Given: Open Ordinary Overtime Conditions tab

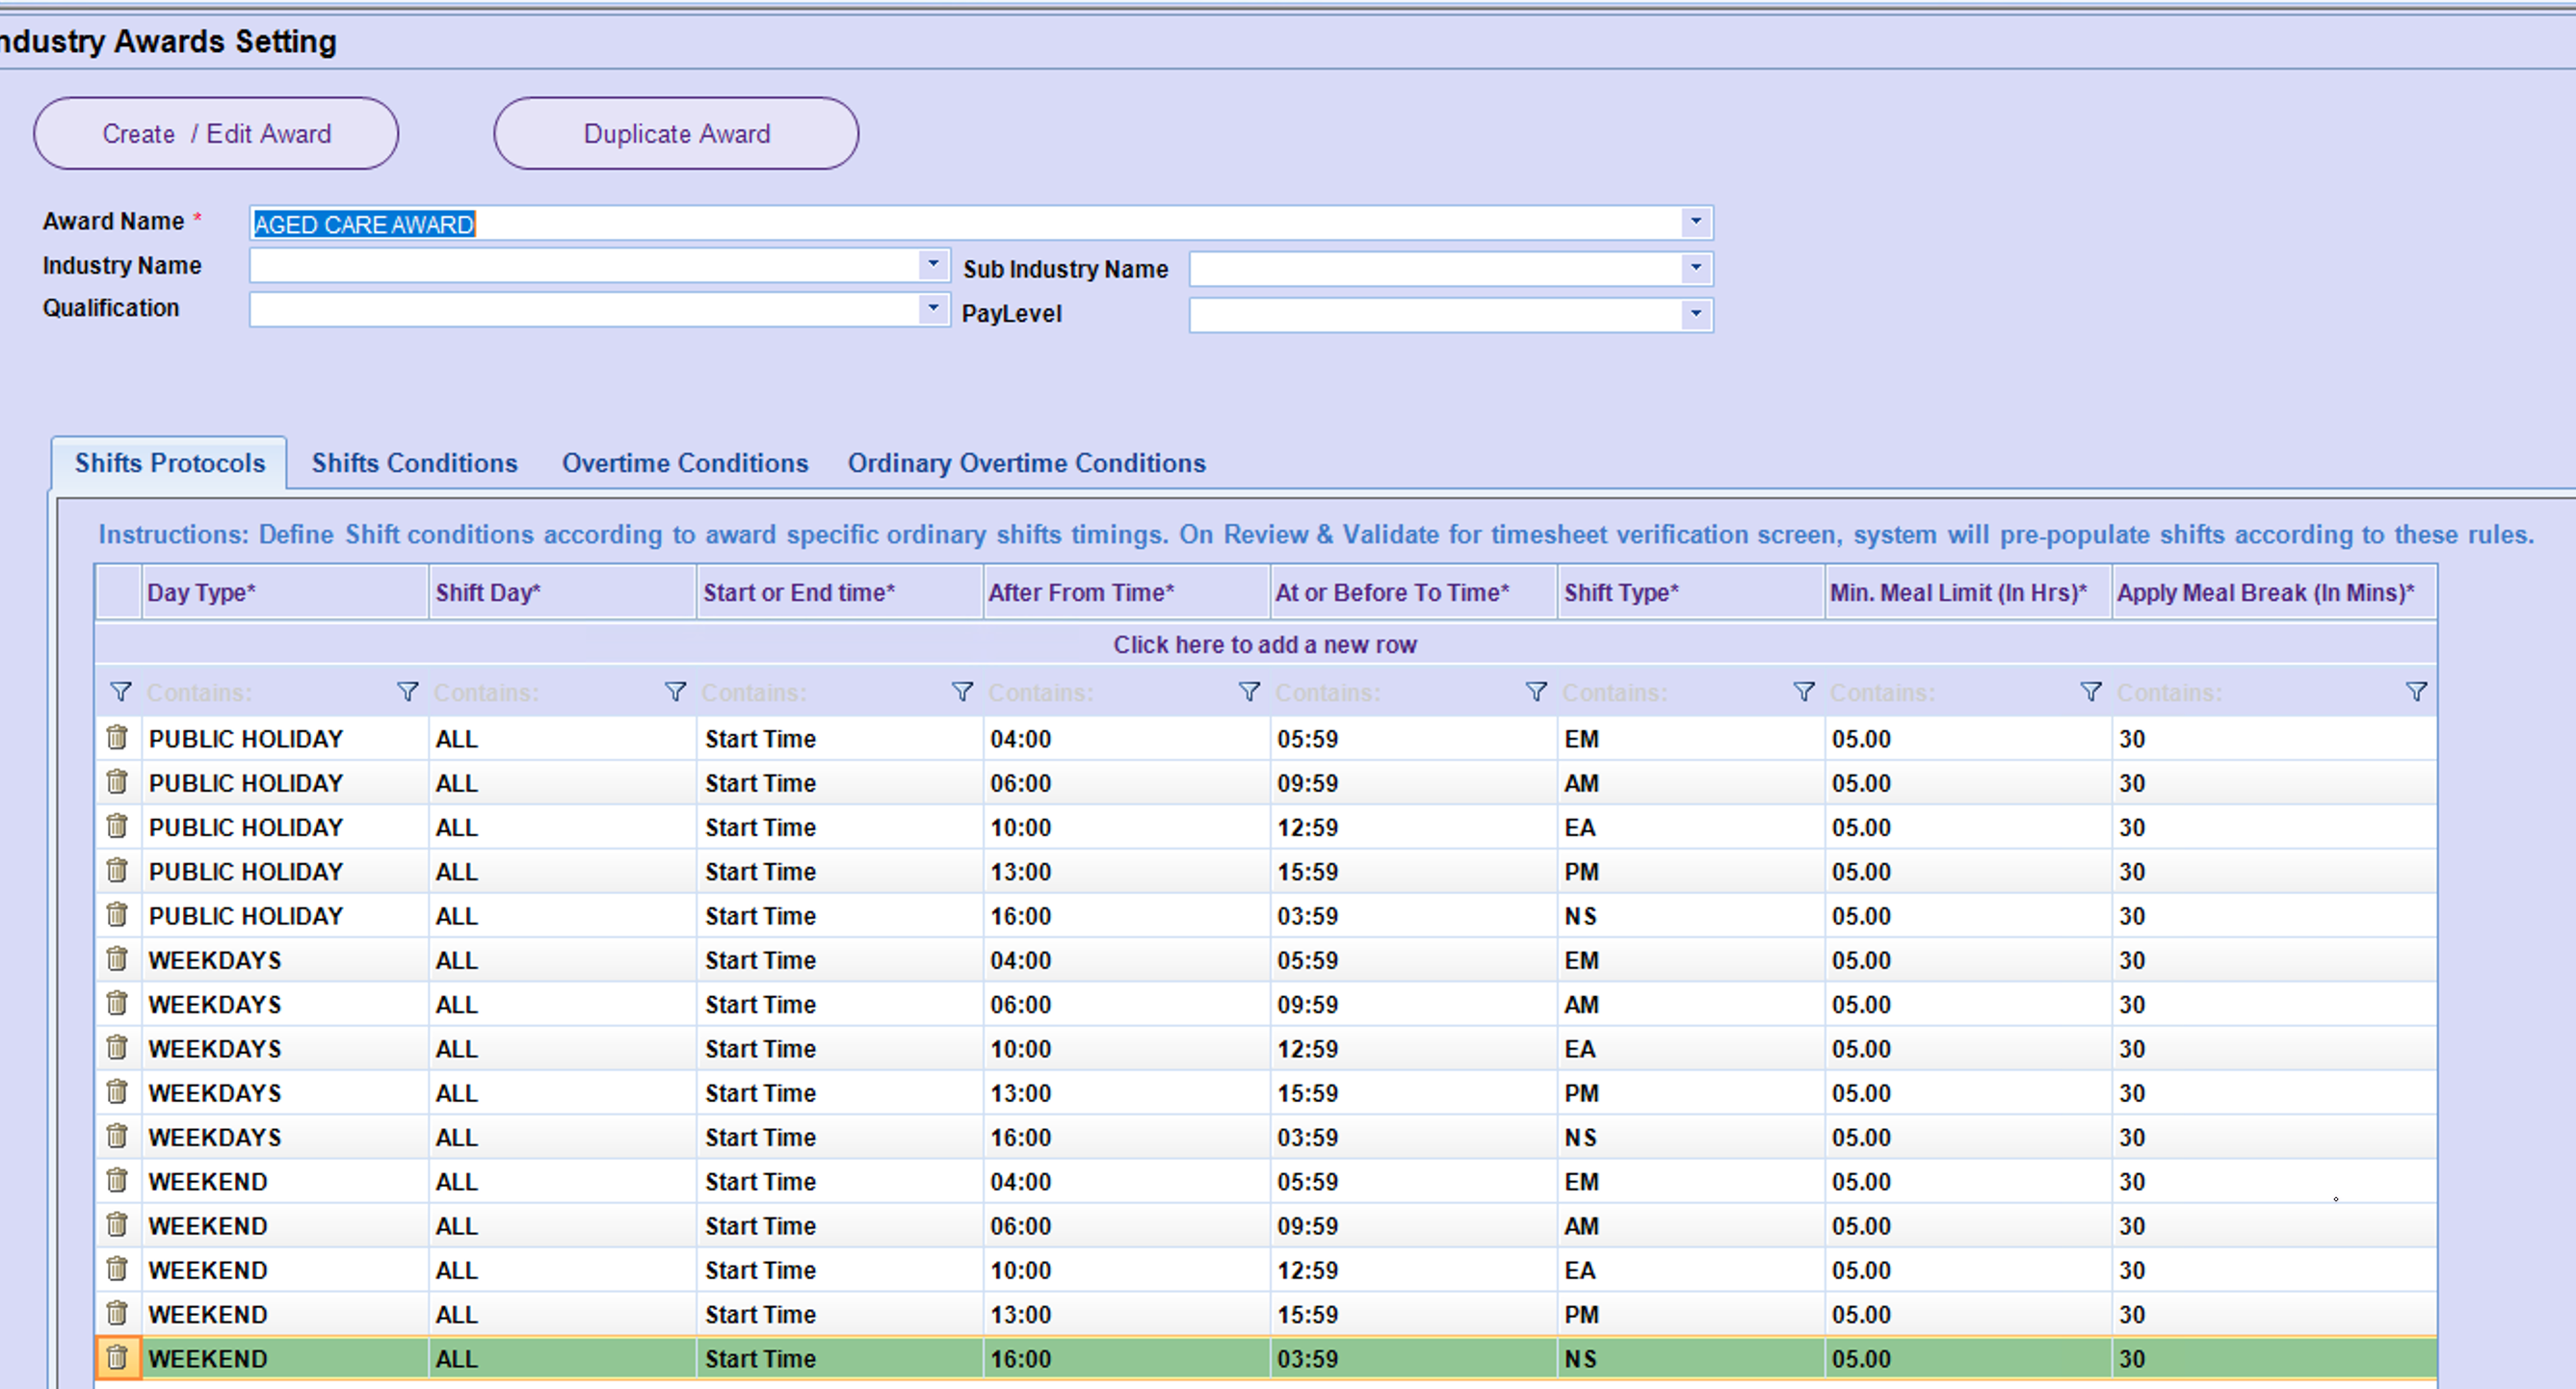Looking at the screenshot, I should (1026, 463).
